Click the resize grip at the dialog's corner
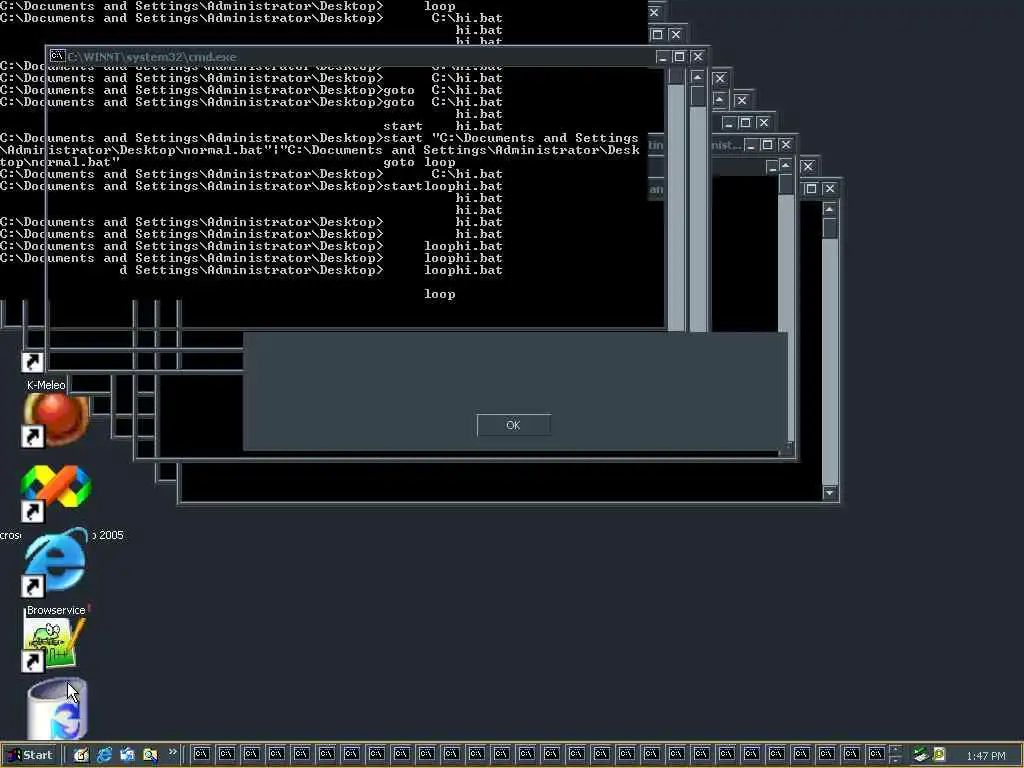The height and width of the screenshot is (768, 1024). coord(786,449)
